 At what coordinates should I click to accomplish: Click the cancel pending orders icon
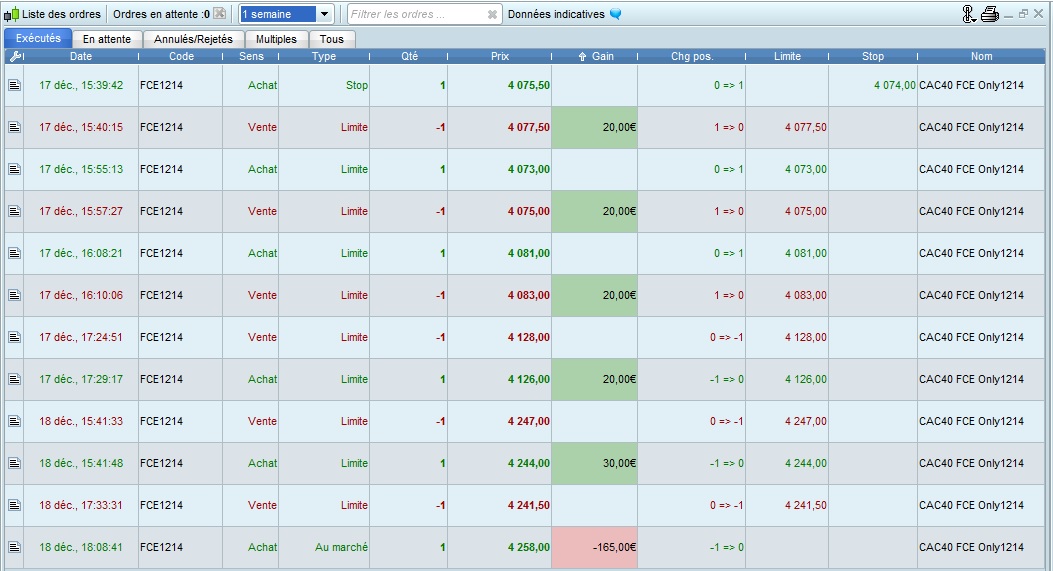220,14
